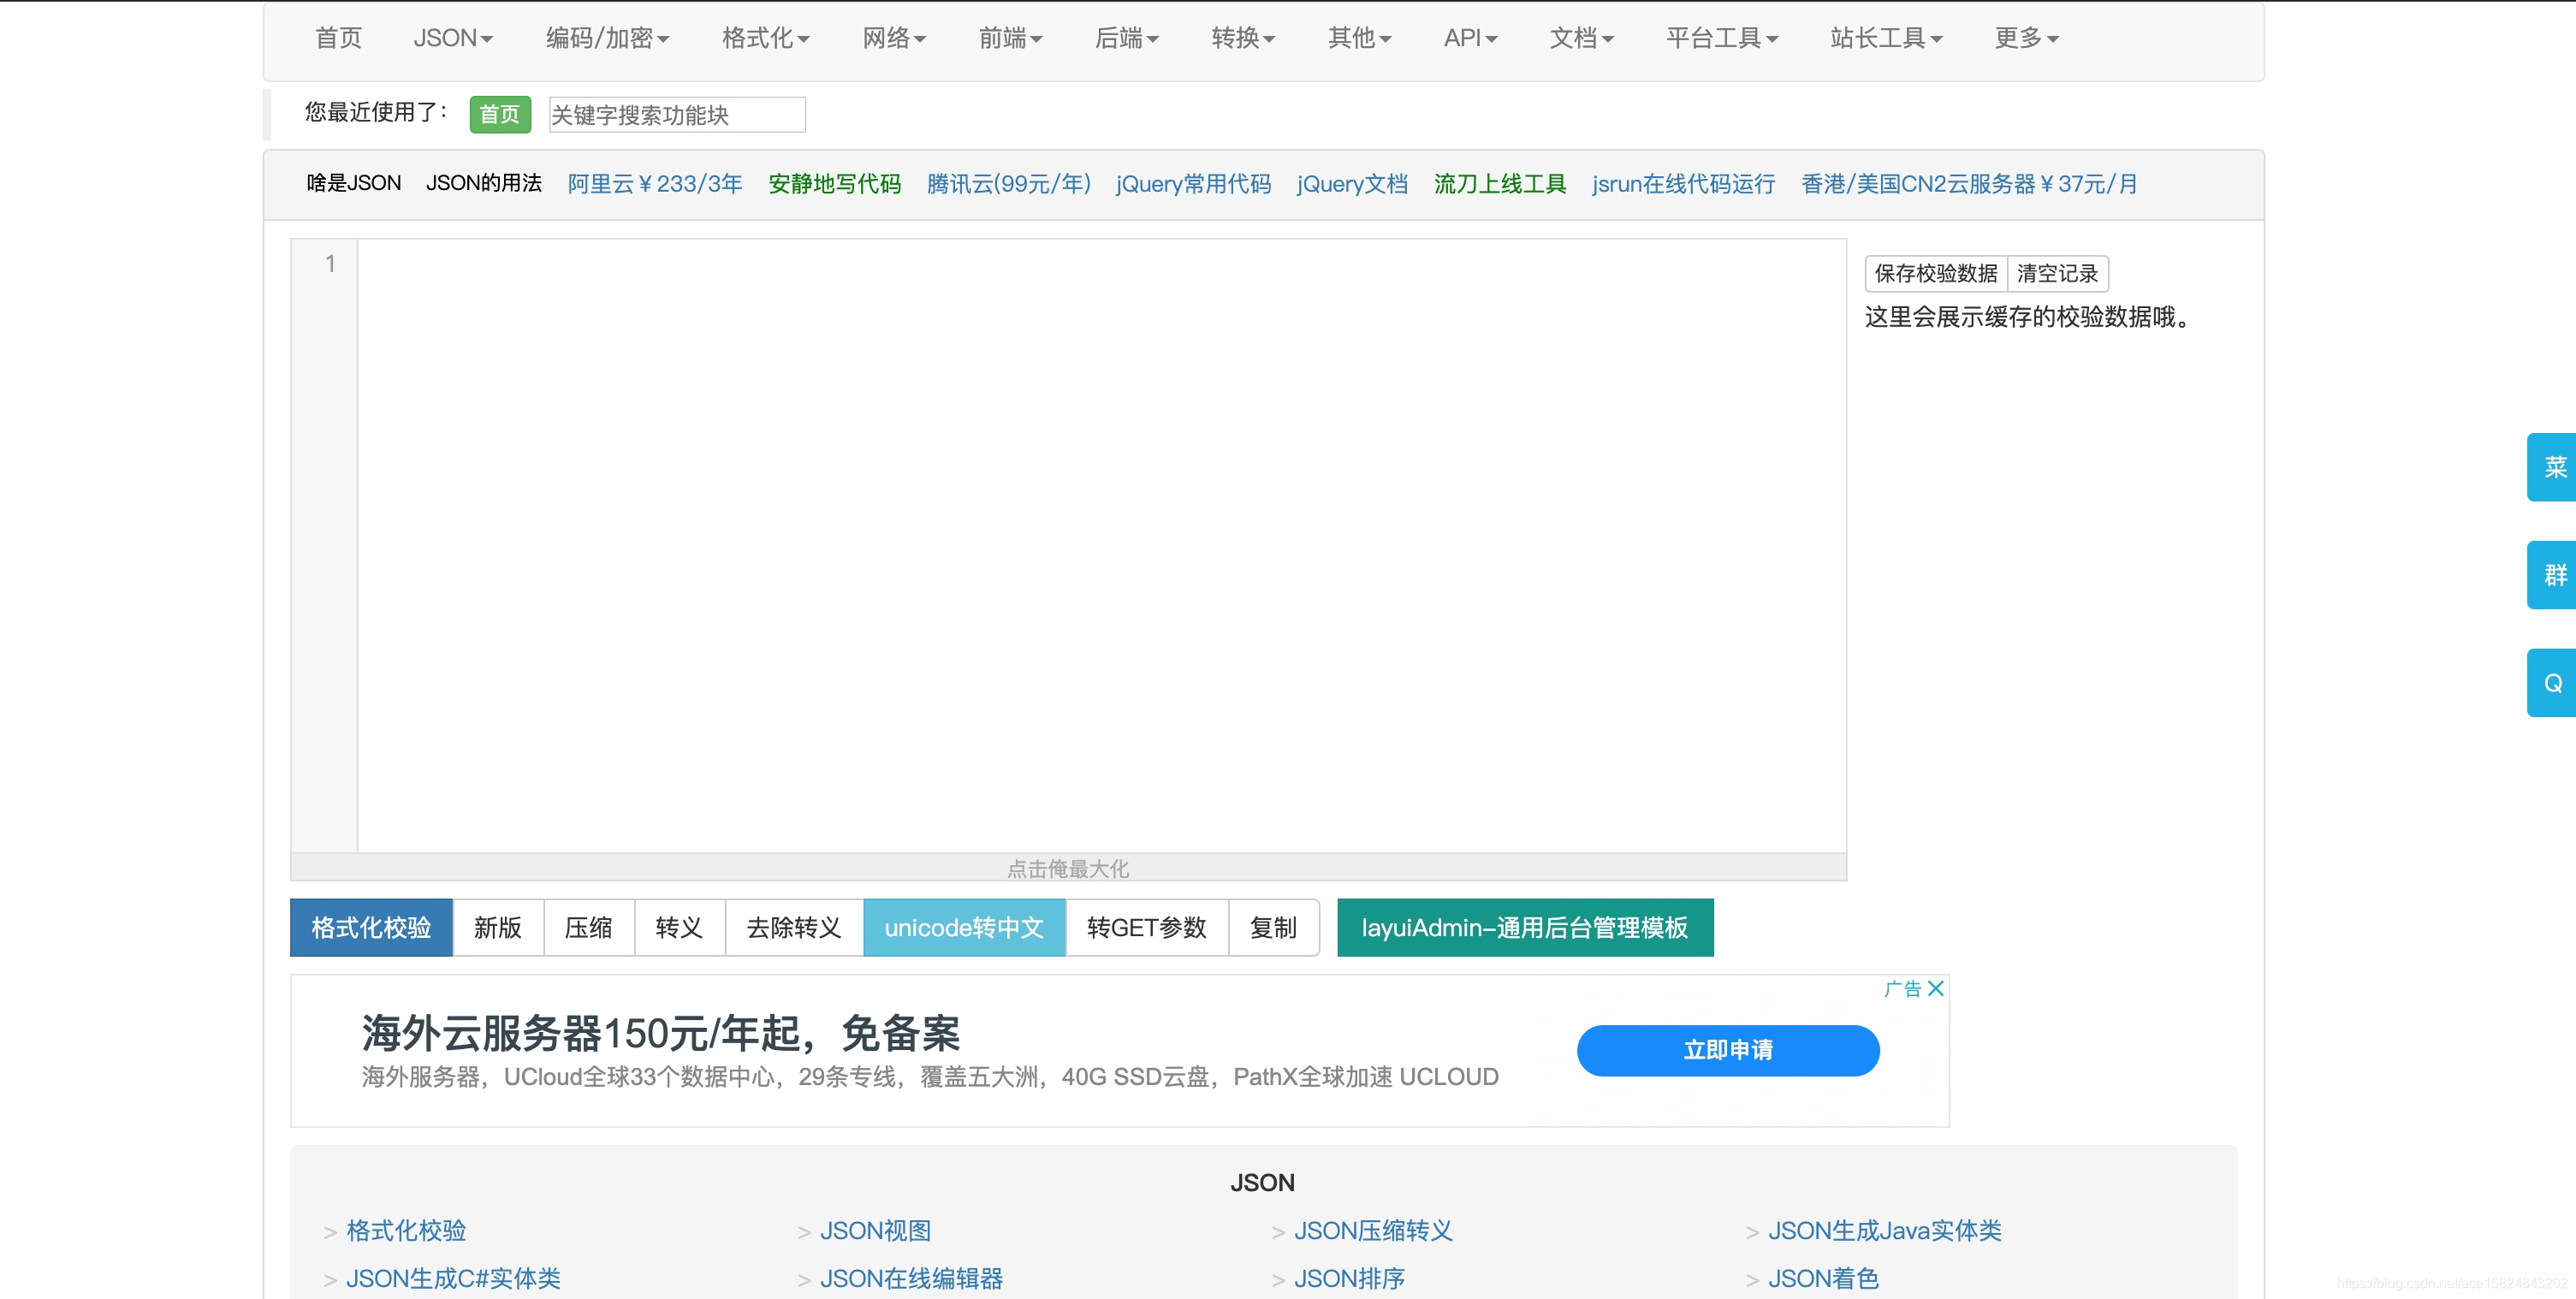This screenshot has width=2576, height=1299.
Task: Open the 香港/美国CN2云服务器 link
Action: (1969, 184)
